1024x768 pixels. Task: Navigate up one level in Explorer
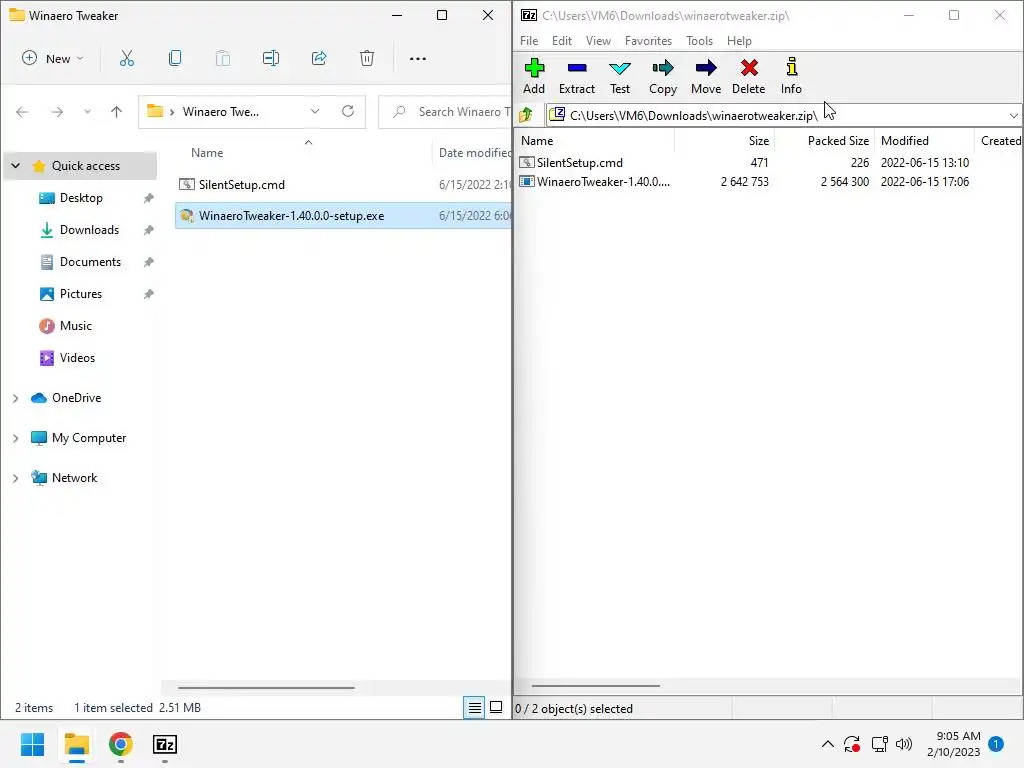[116, 112]
